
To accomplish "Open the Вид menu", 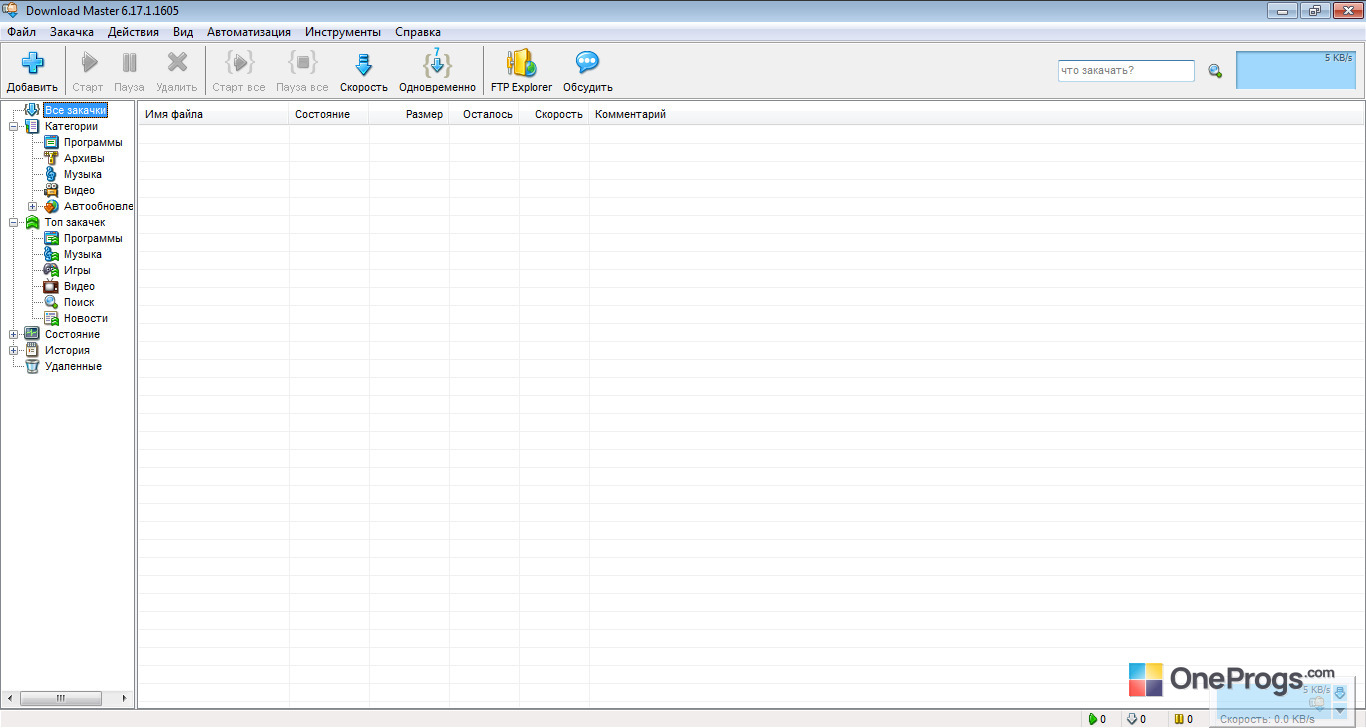I will click(x=183, y=32).
